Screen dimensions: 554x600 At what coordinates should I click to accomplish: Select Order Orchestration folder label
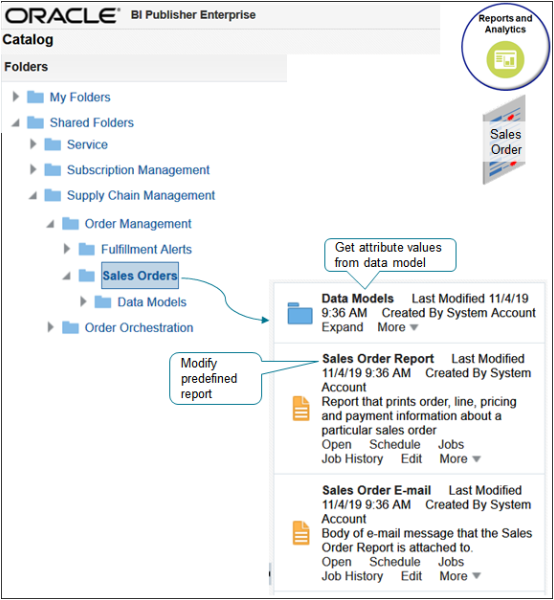(139, 328)
